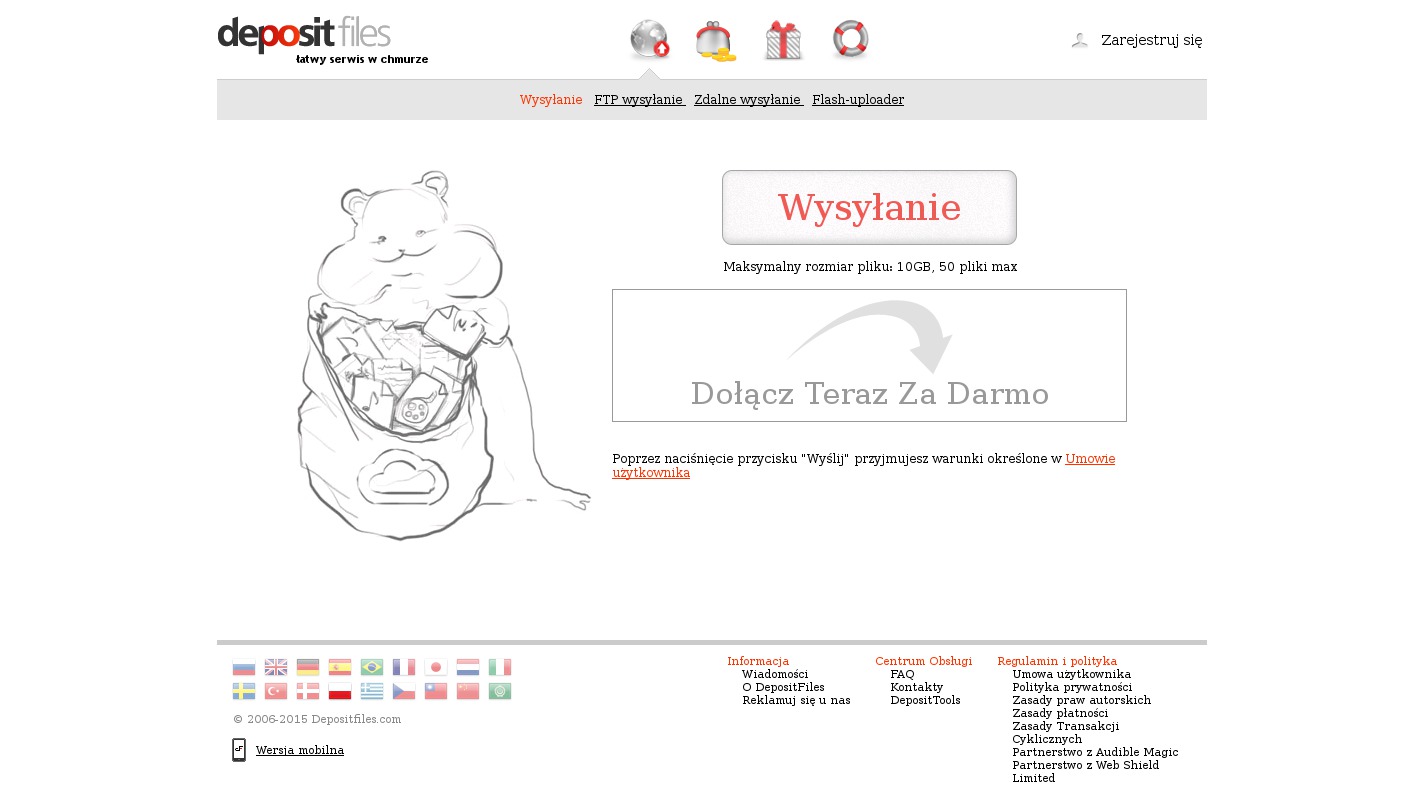1424x795 pixels.
Task: Switch to the Wysyłanie tab
Action: pyautogui.click(x=551, y=100)
